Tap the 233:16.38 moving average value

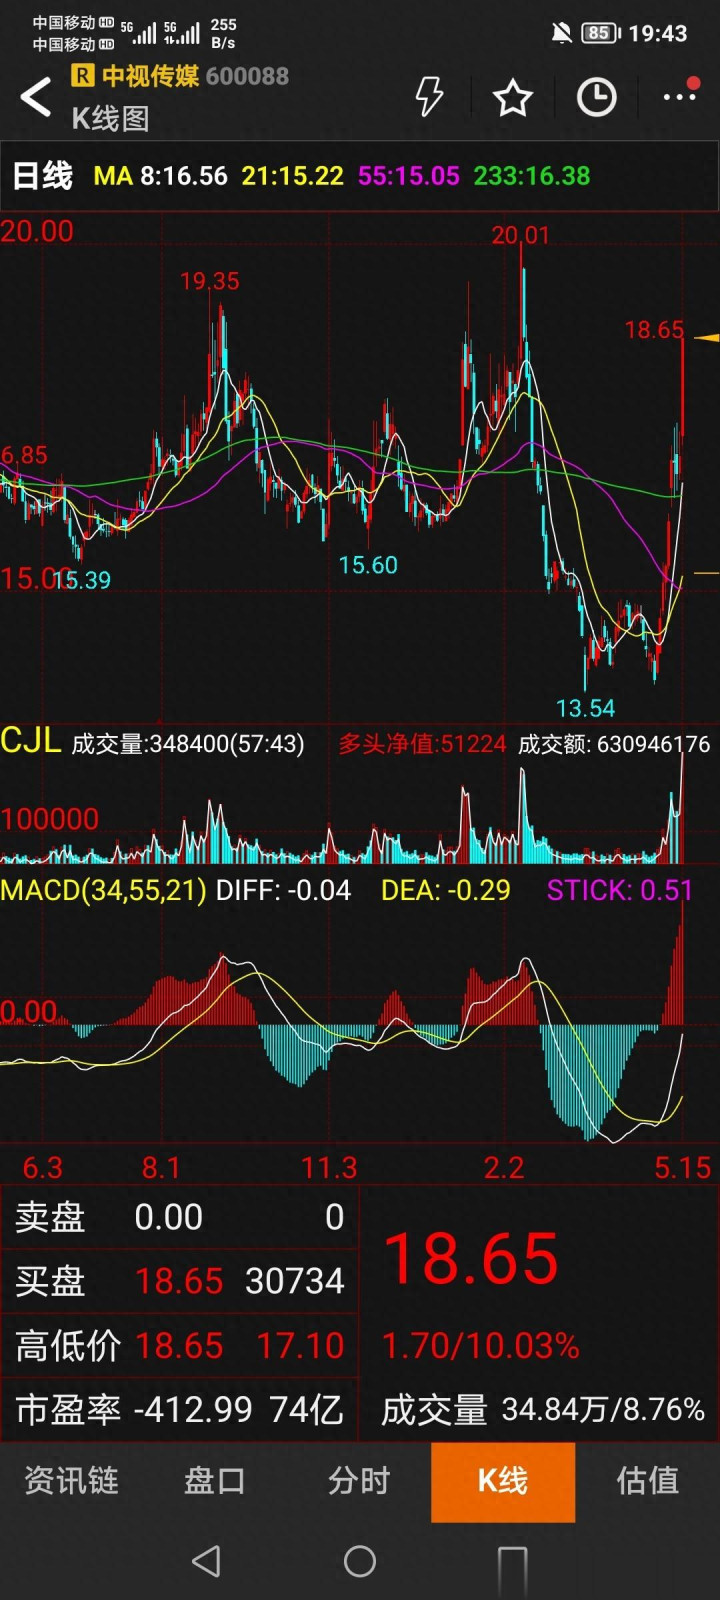(531, 176)
